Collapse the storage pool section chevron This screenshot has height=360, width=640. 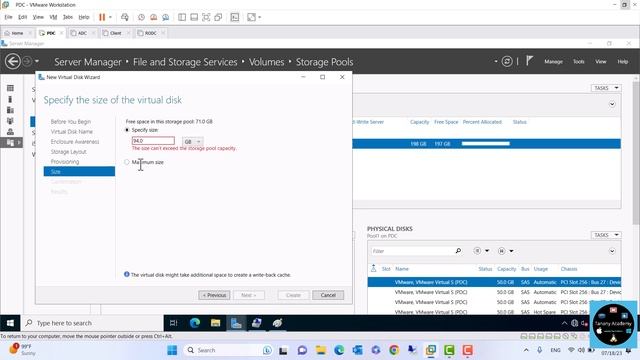tap(612, 104)
